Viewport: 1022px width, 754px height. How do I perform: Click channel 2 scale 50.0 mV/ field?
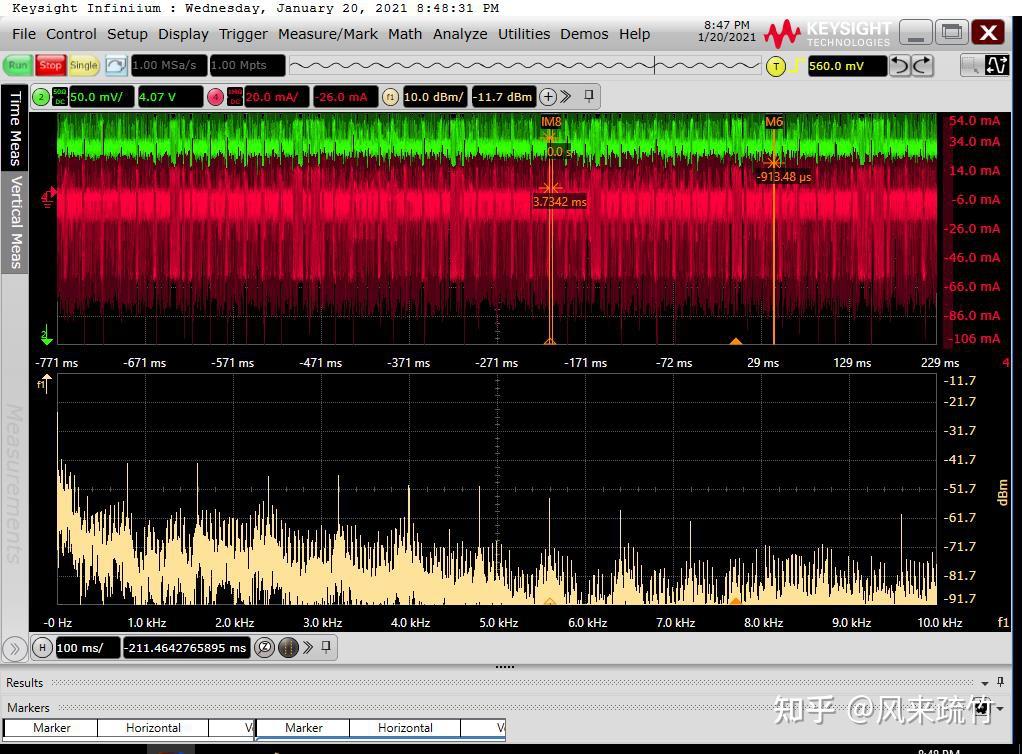click(102, 97)
